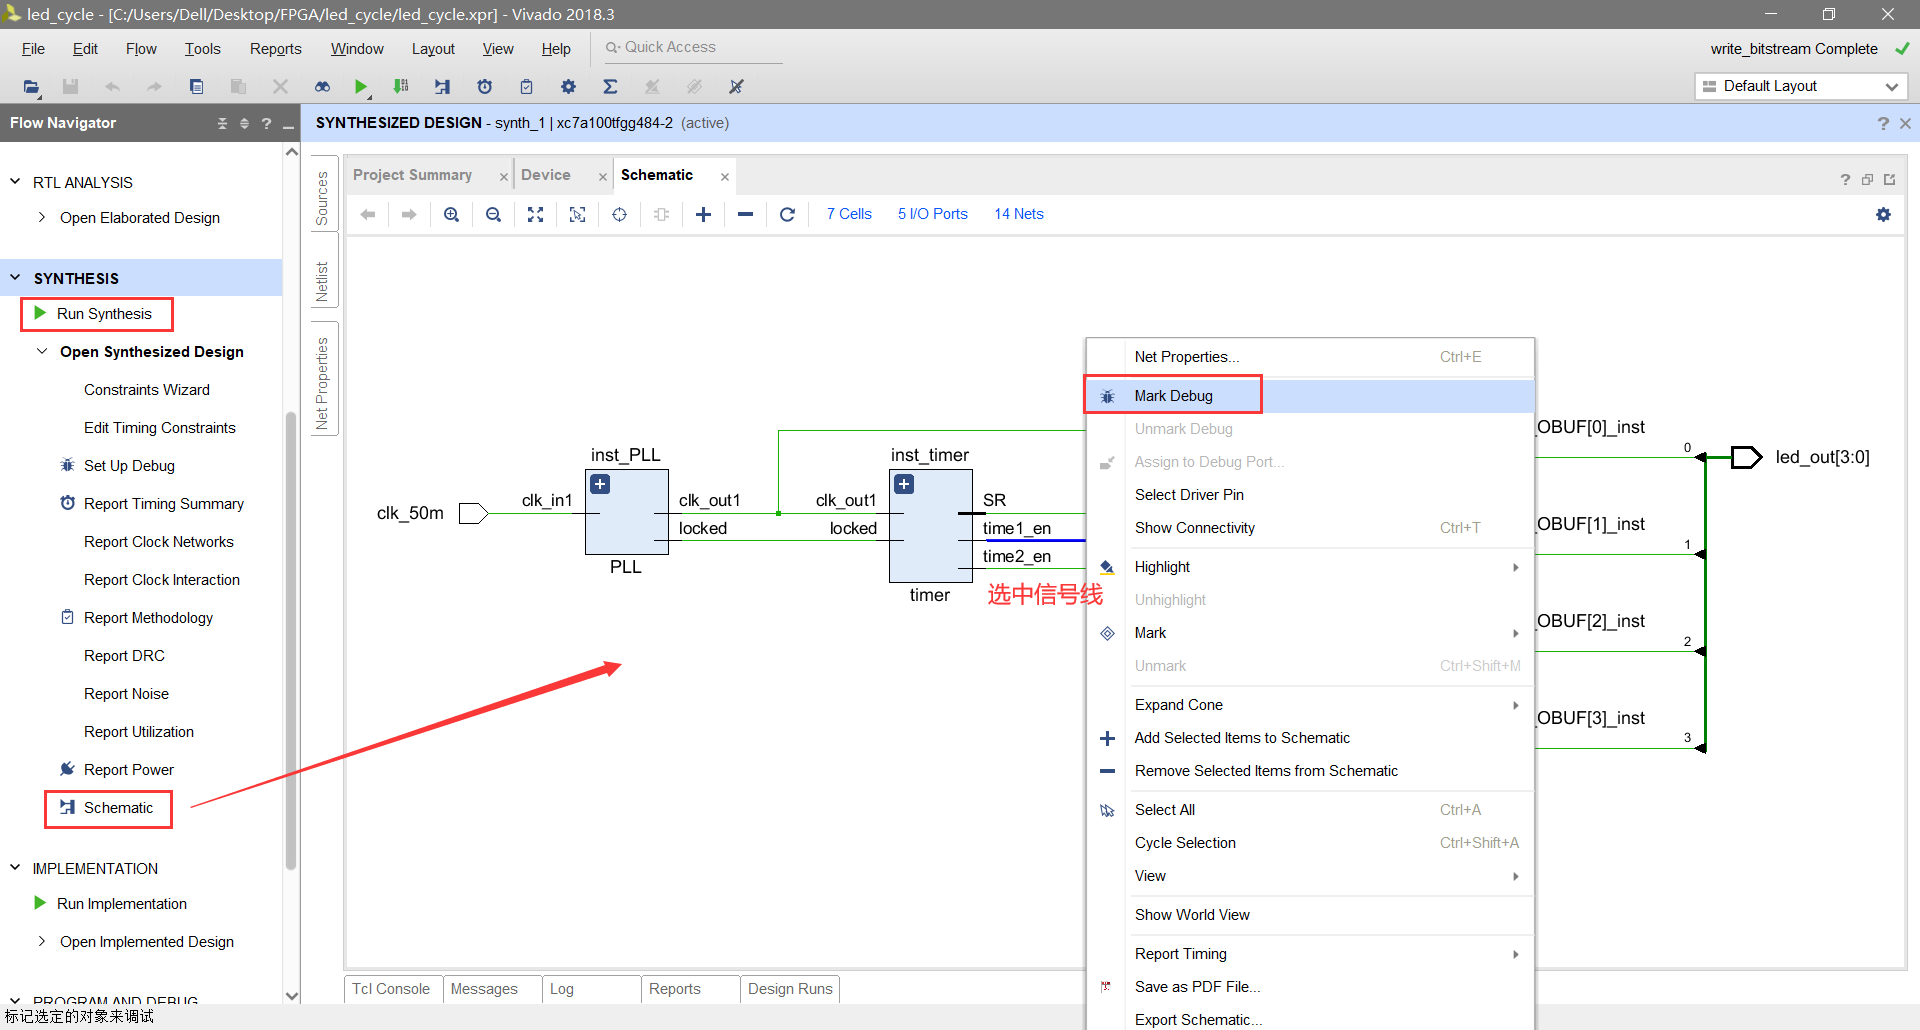Click the 14 Nets link

tap(1019, 214)
